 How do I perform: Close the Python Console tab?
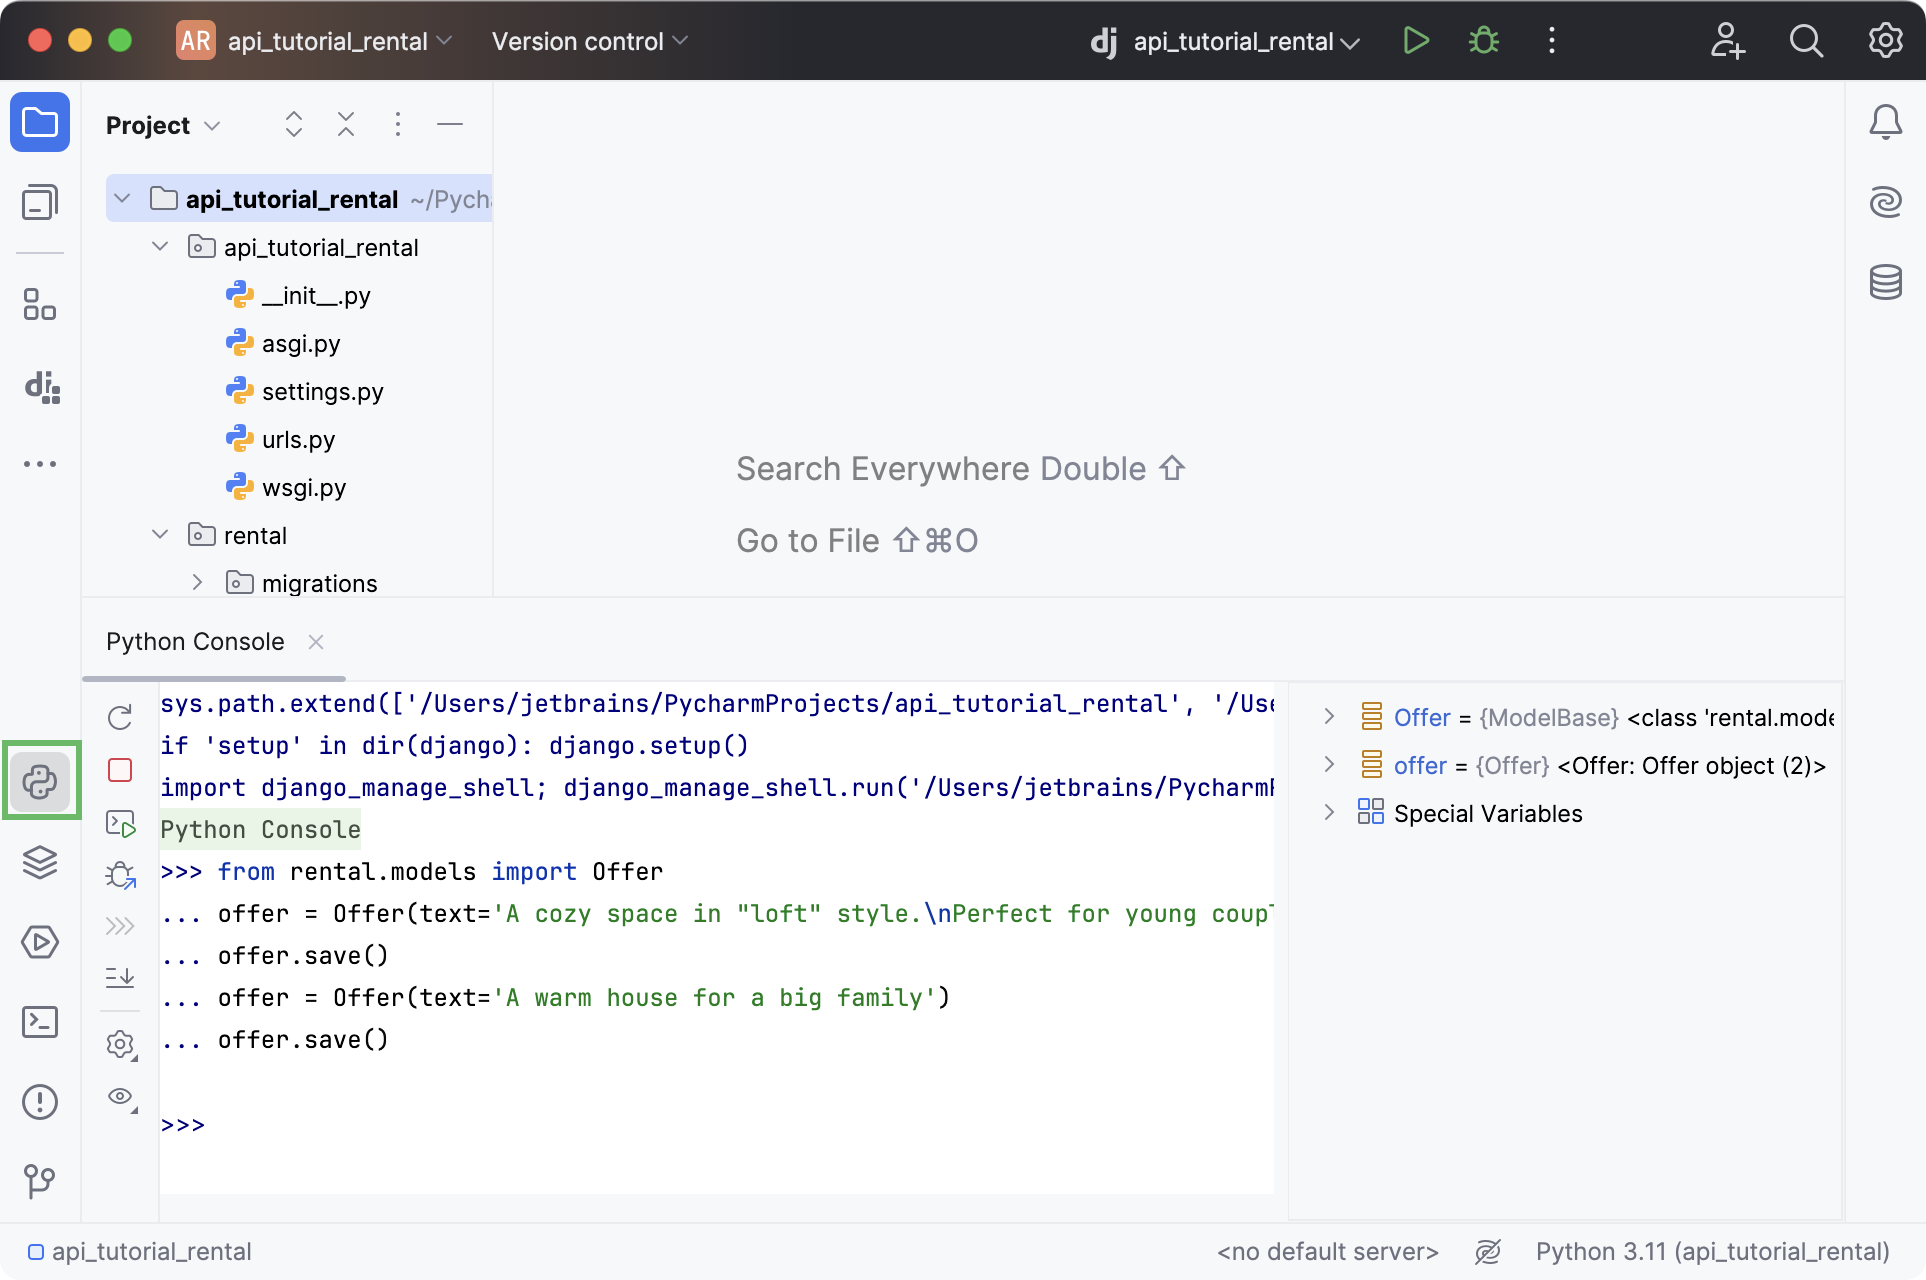coord(316,642)
